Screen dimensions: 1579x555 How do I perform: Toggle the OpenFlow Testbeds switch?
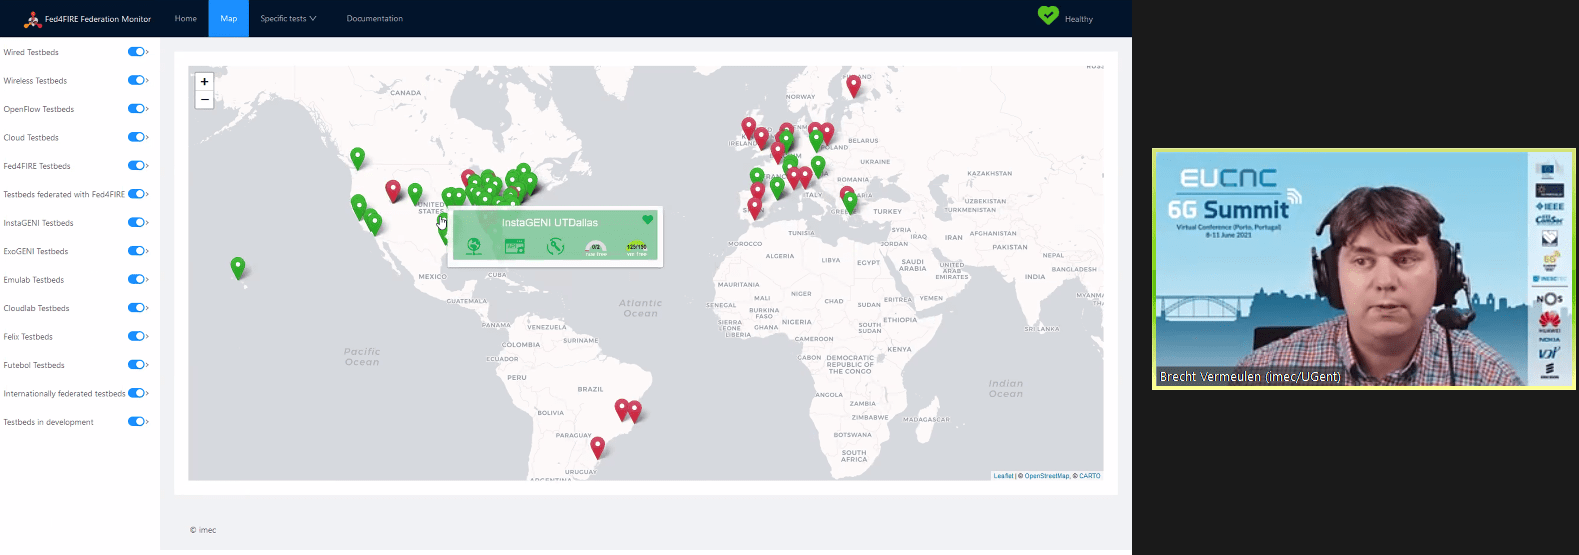coord(136,109)
